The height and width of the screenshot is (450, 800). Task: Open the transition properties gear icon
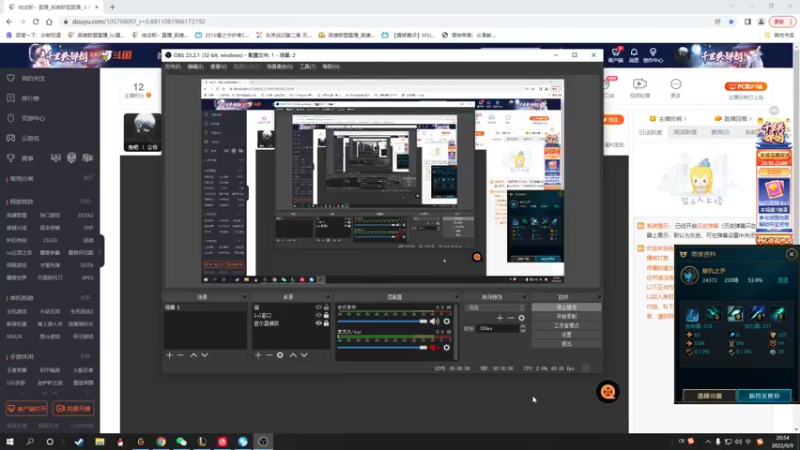point(521,318)
